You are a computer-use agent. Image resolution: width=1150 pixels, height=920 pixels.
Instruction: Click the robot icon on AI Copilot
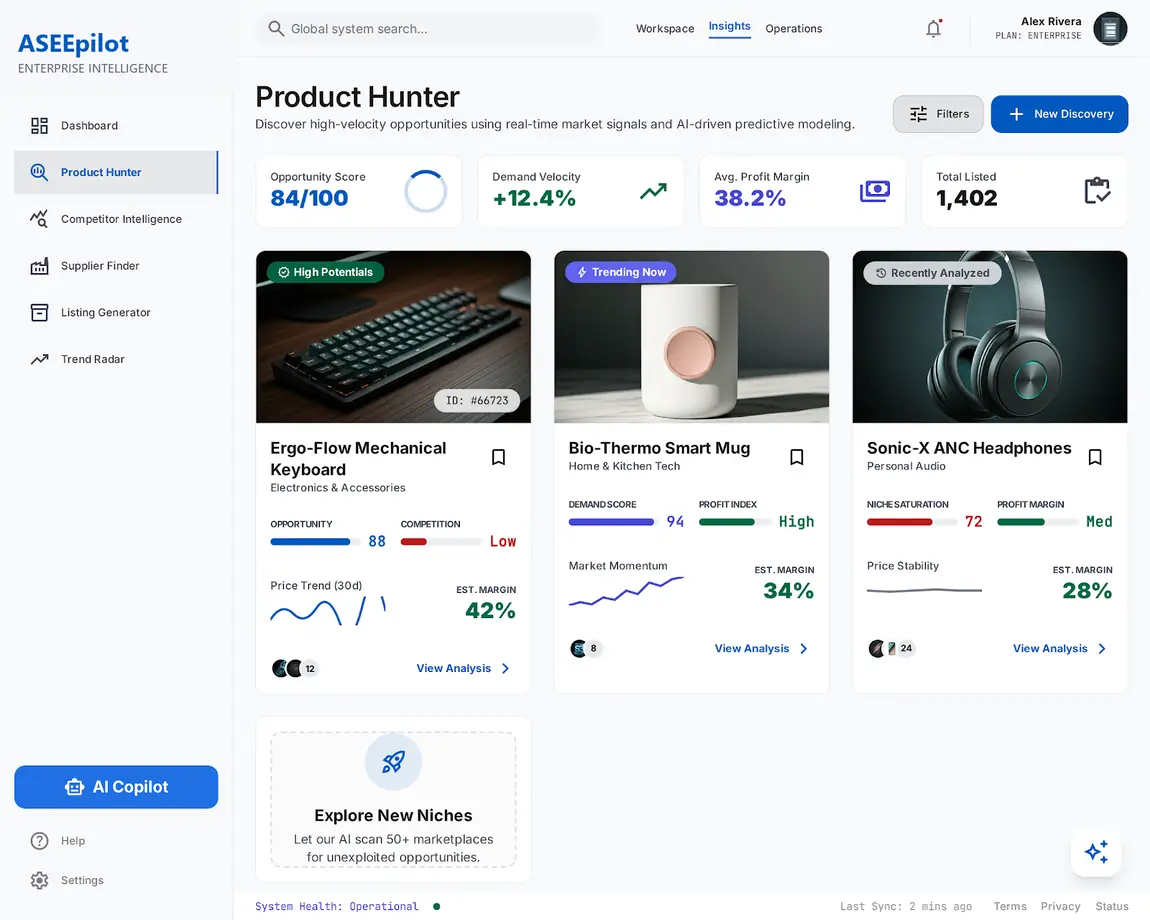(74, 787)
